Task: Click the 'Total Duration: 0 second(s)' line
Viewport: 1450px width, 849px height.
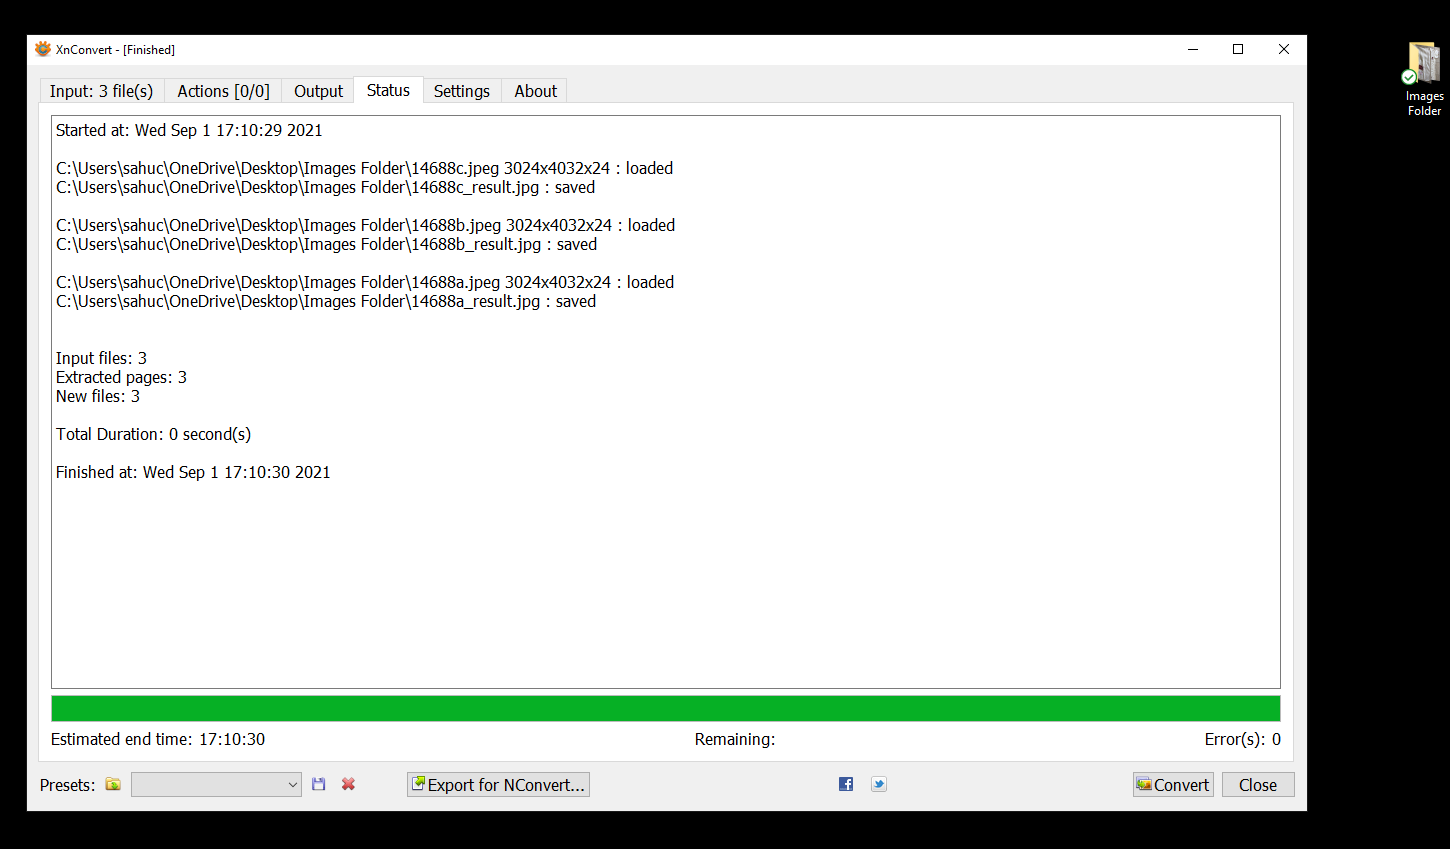Action: pyautogui.click(x=153, y=434)
